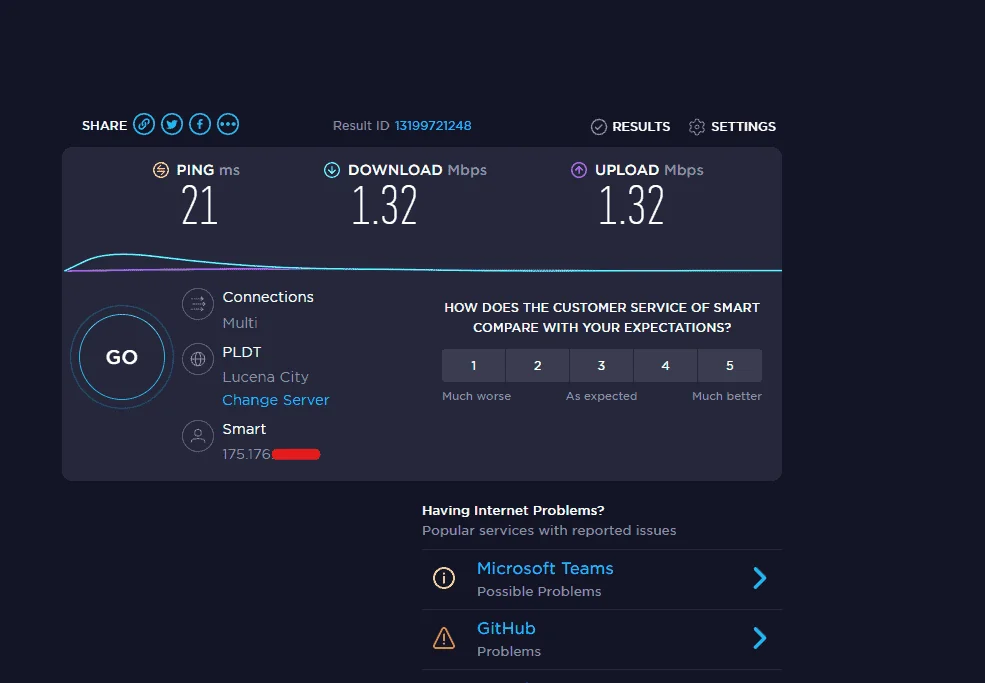This screenshot has width=985, height=683.
Task: Click the upload speed 1.32 value
Action: tap(631, 205)
